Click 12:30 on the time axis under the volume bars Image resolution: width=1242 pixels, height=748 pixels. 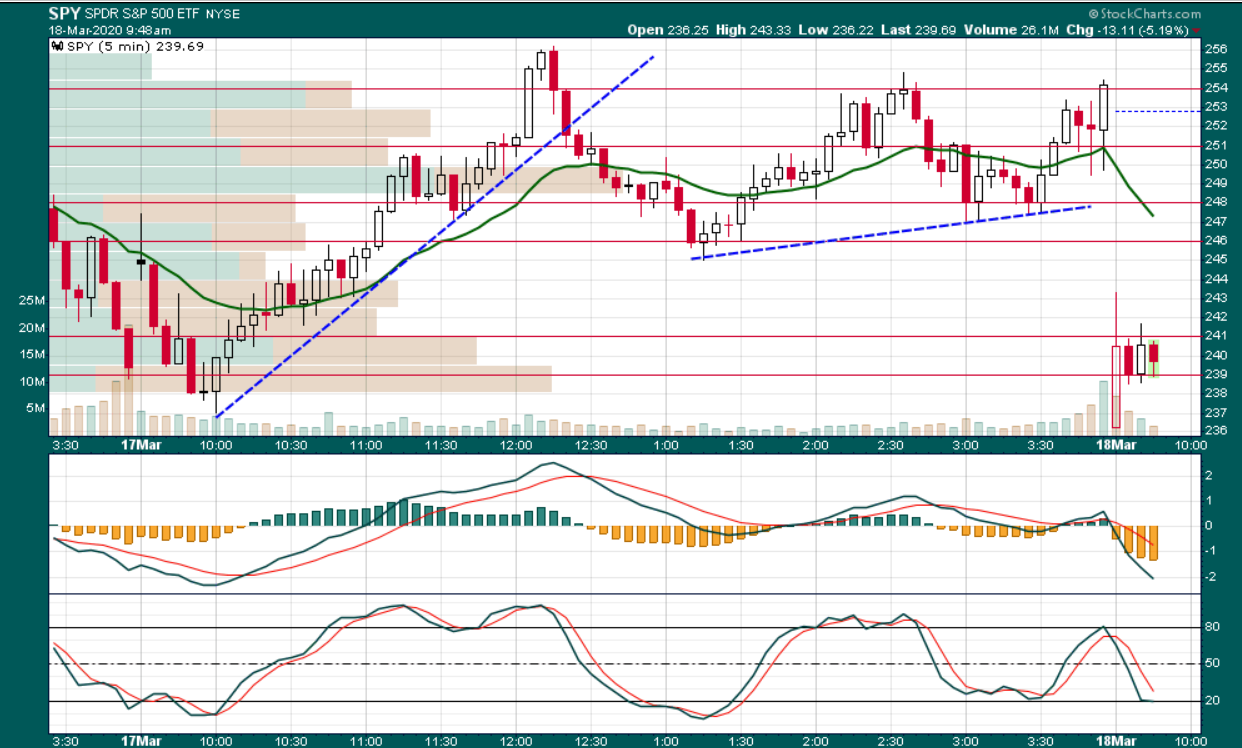[x=590, y=445]
